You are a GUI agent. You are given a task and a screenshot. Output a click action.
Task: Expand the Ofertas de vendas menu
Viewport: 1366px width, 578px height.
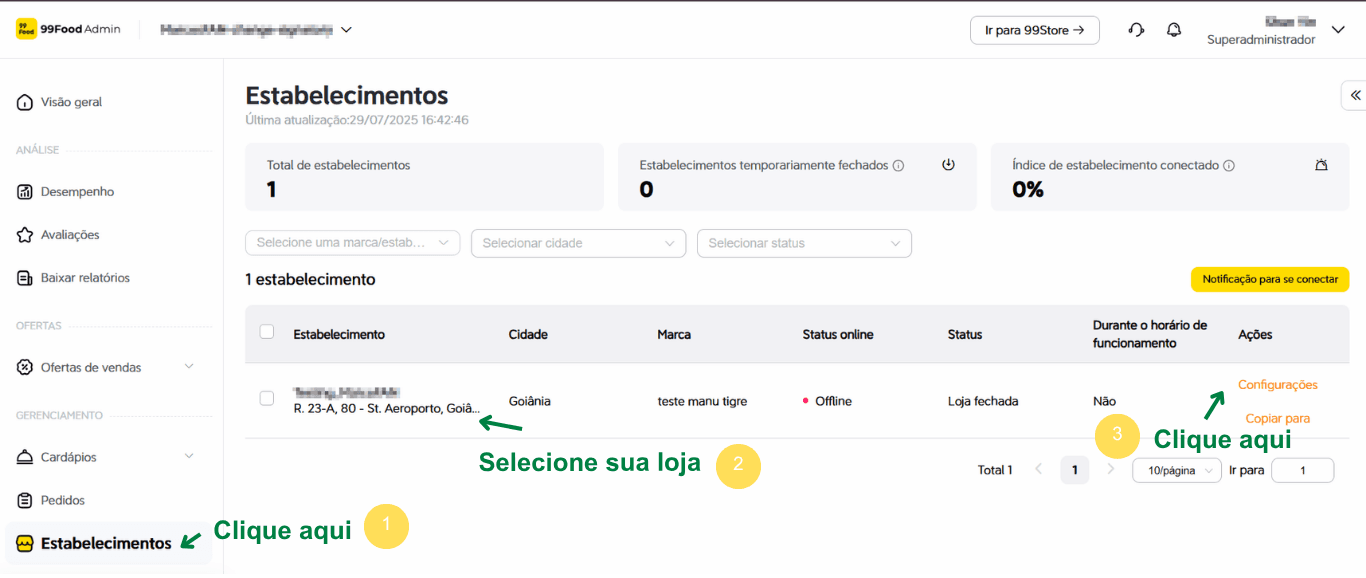point(105,367)
